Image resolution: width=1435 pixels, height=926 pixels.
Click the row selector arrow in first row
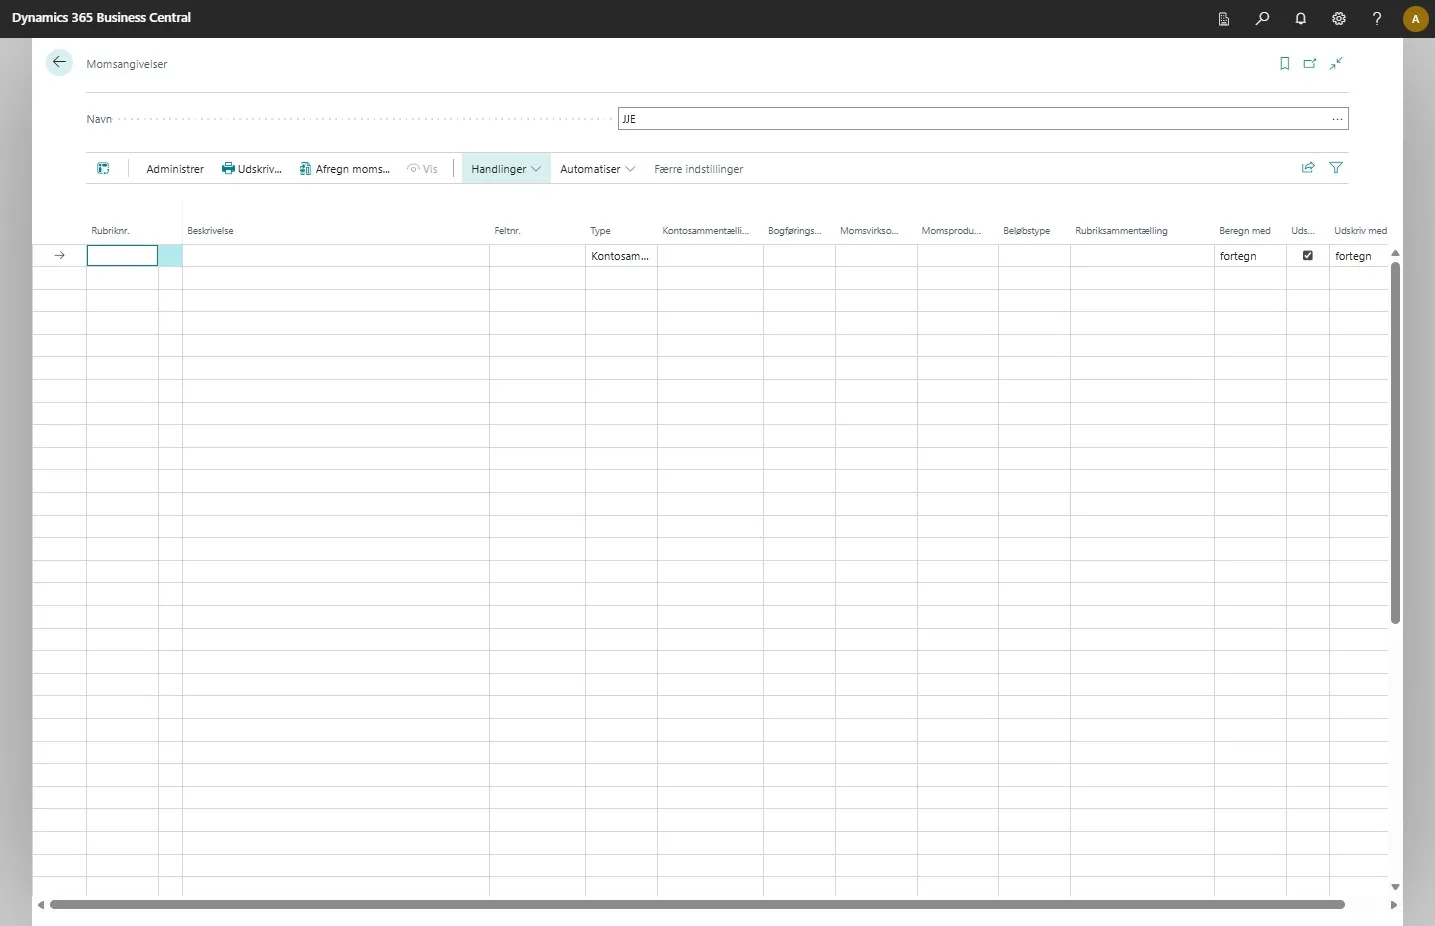60,256
